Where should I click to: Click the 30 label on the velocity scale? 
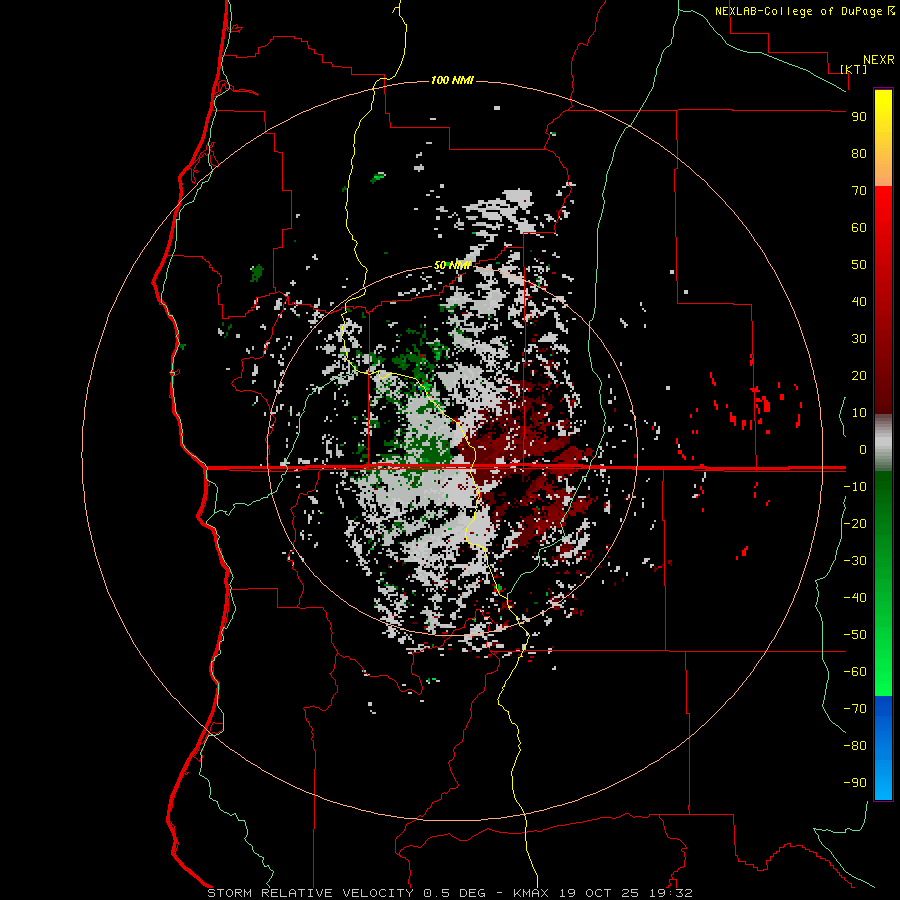(x=859, y=339)
